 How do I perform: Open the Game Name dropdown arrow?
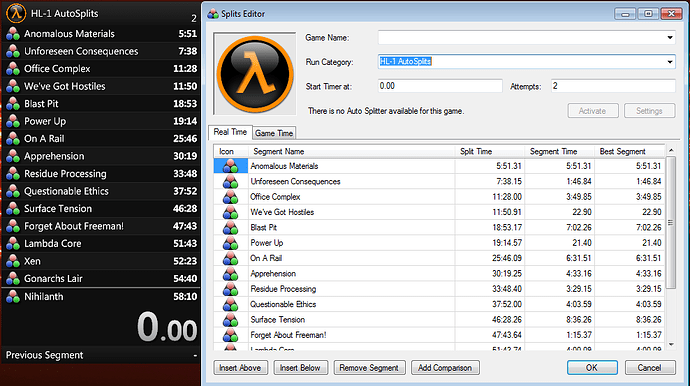coord(670,37)
